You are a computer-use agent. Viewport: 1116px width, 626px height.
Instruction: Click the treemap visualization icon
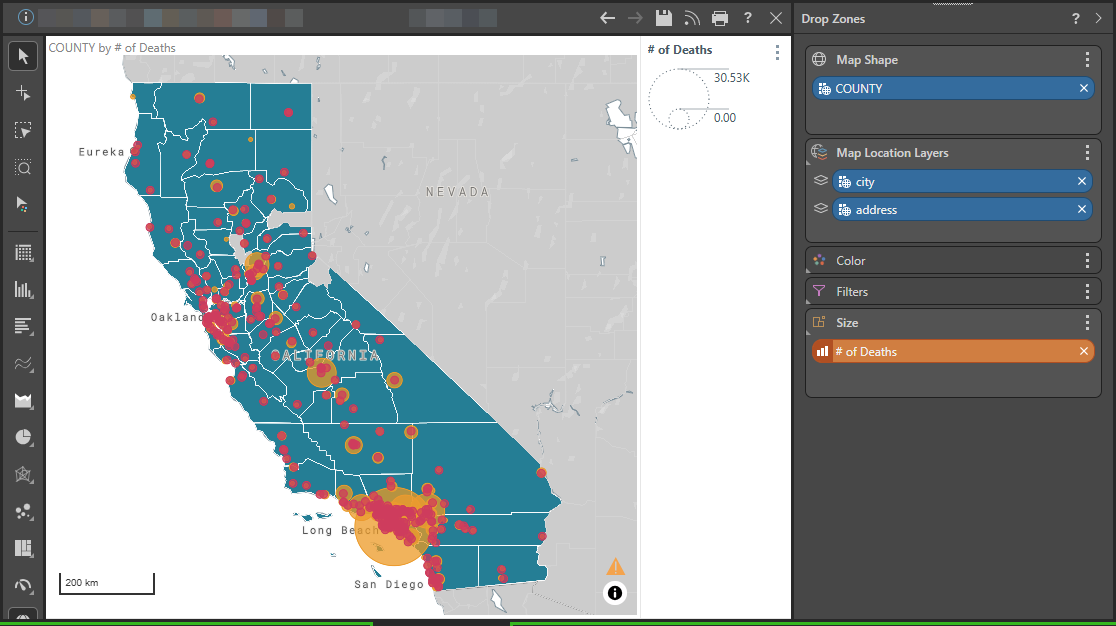(22, 548)
